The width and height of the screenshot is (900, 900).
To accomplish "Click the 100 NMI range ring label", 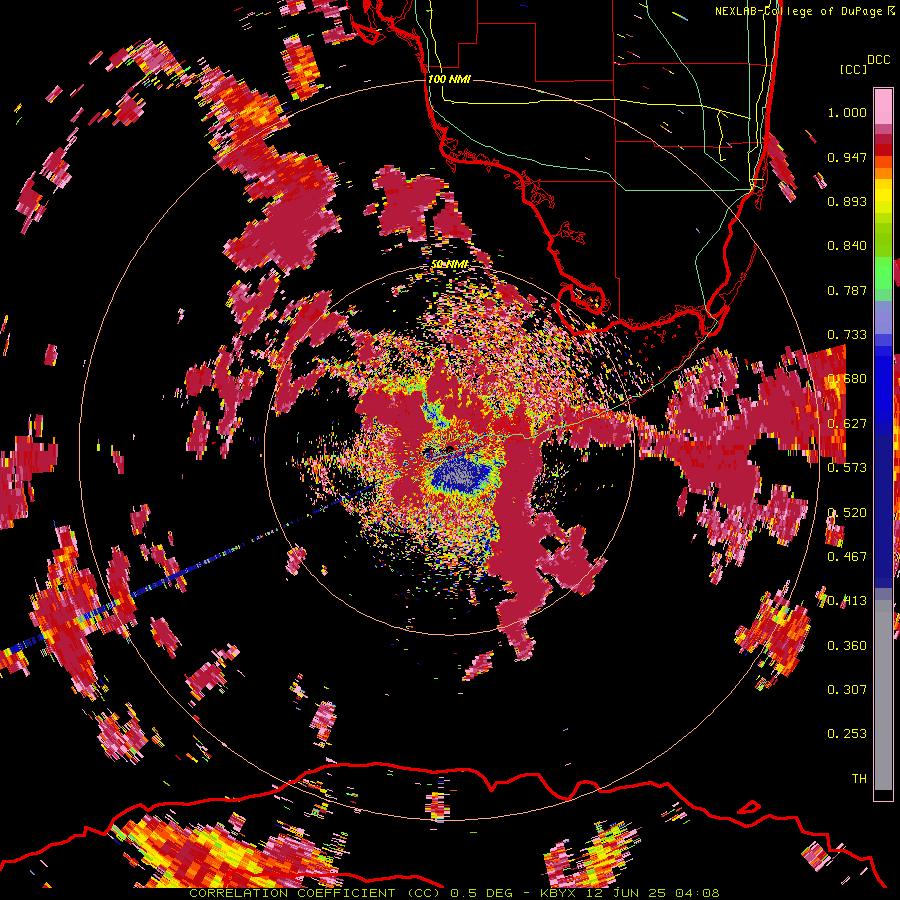I will (449, 79).
